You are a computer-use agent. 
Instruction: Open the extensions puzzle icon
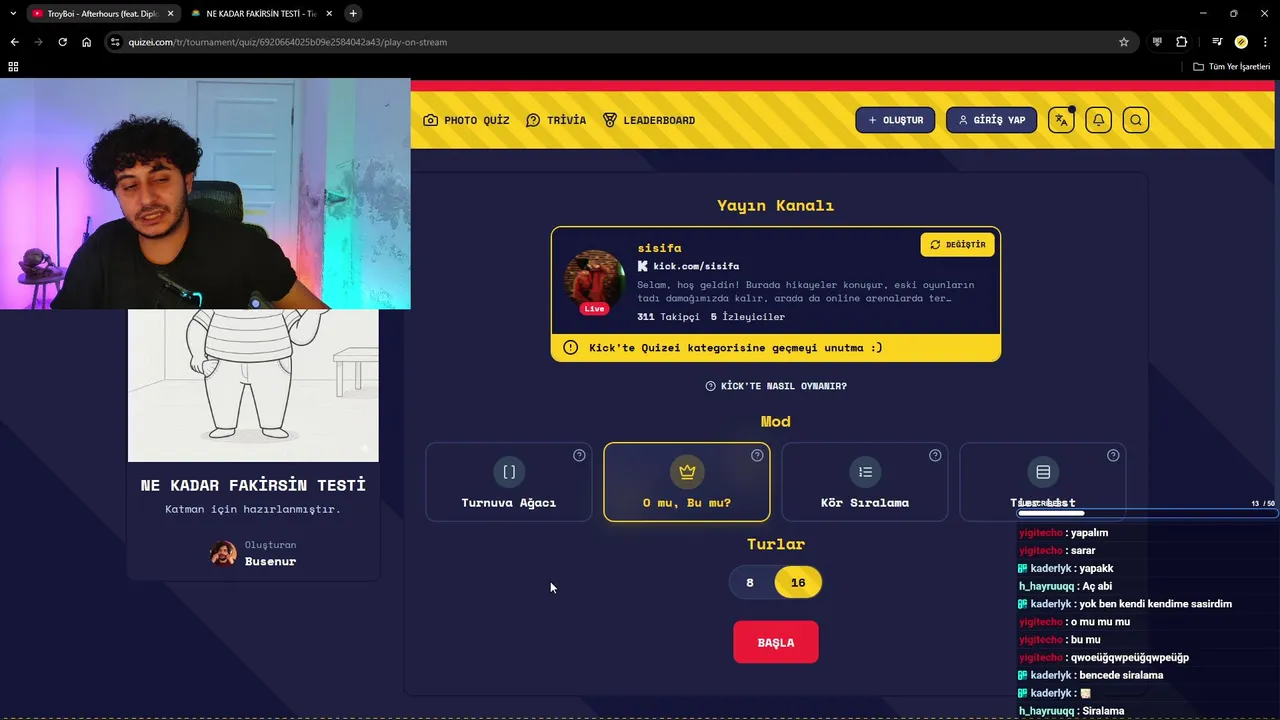coord(1182,42)
